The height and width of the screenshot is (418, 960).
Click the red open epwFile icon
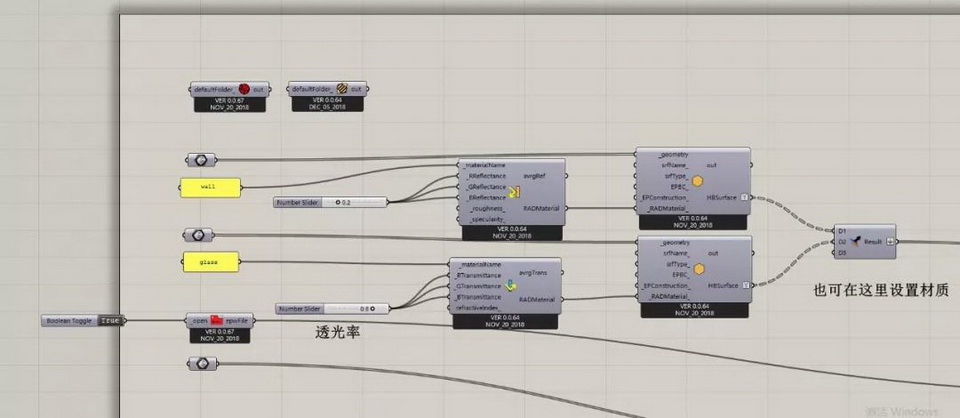click(x=216, y=321)
